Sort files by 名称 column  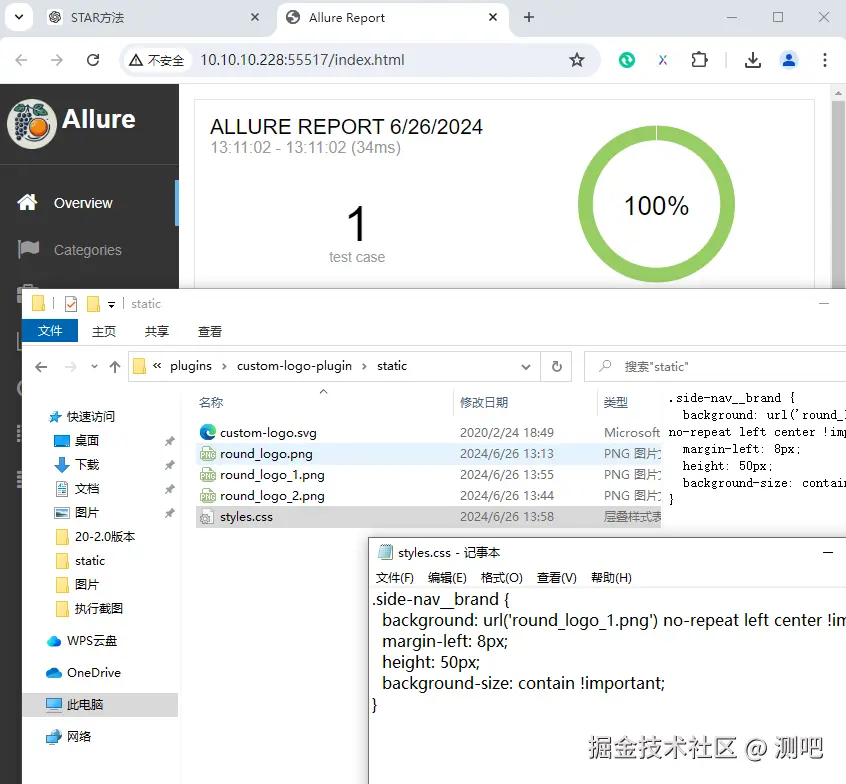[x=324, y=403]
